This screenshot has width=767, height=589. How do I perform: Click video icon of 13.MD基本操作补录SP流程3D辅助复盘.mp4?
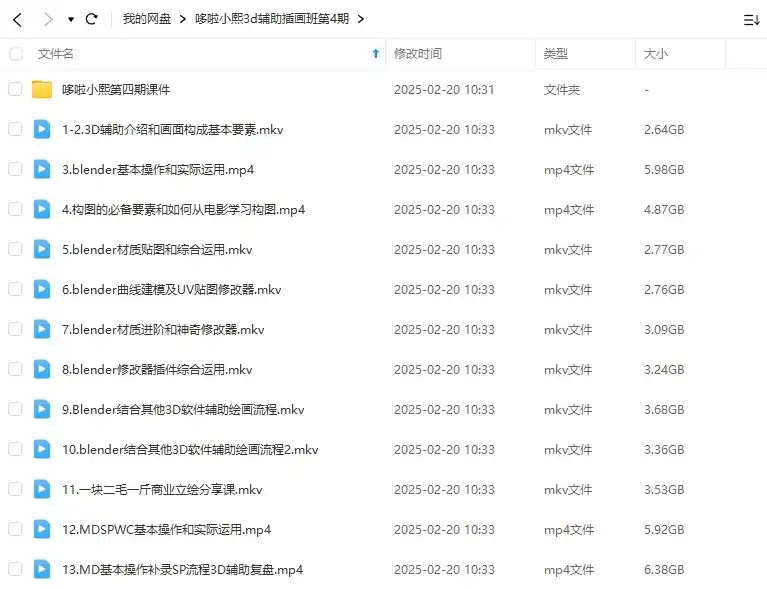[42, 569]
